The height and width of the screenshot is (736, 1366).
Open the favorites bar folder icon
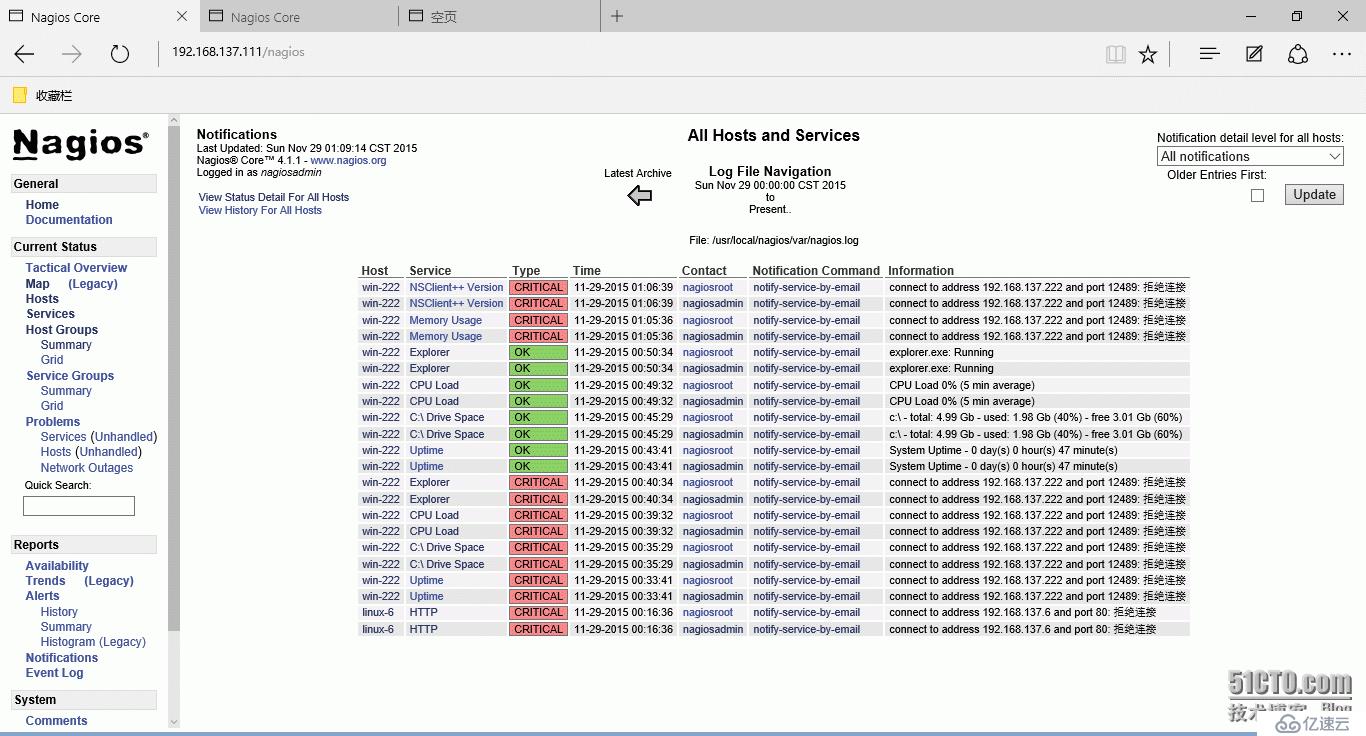coord(19,95)
